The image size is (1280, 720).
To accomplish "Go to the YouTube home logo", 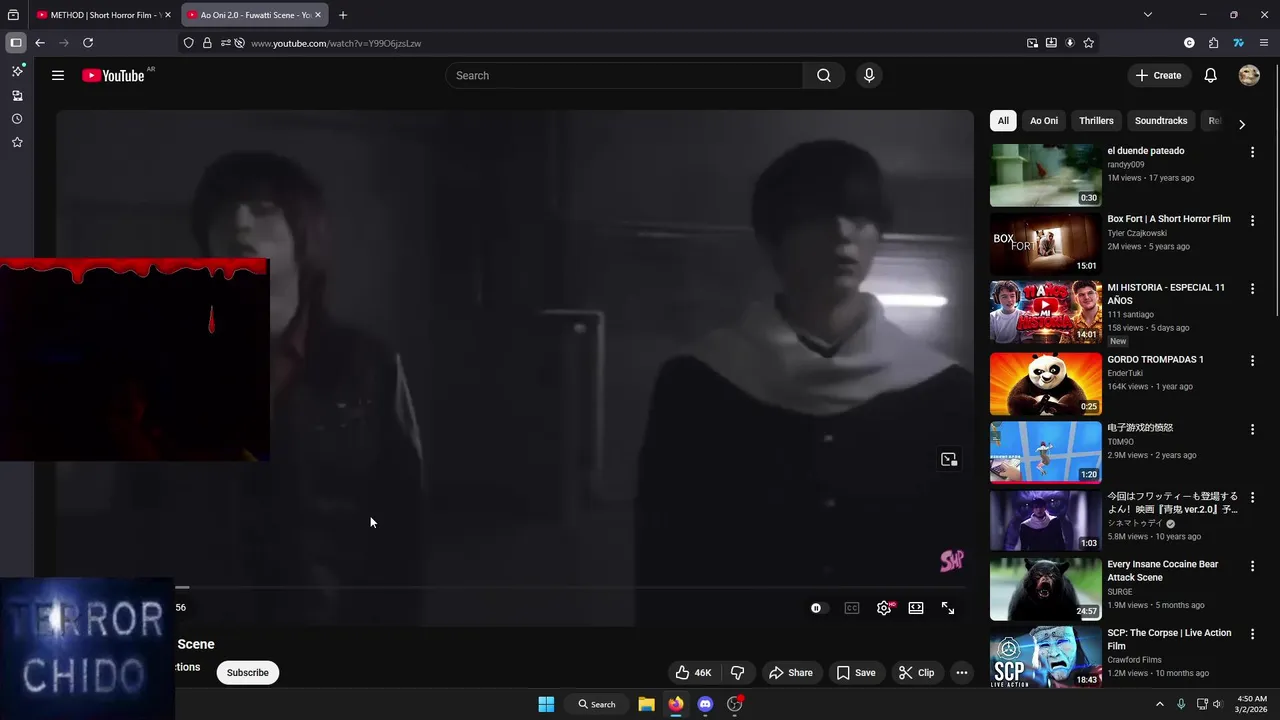I will (113, 75).
